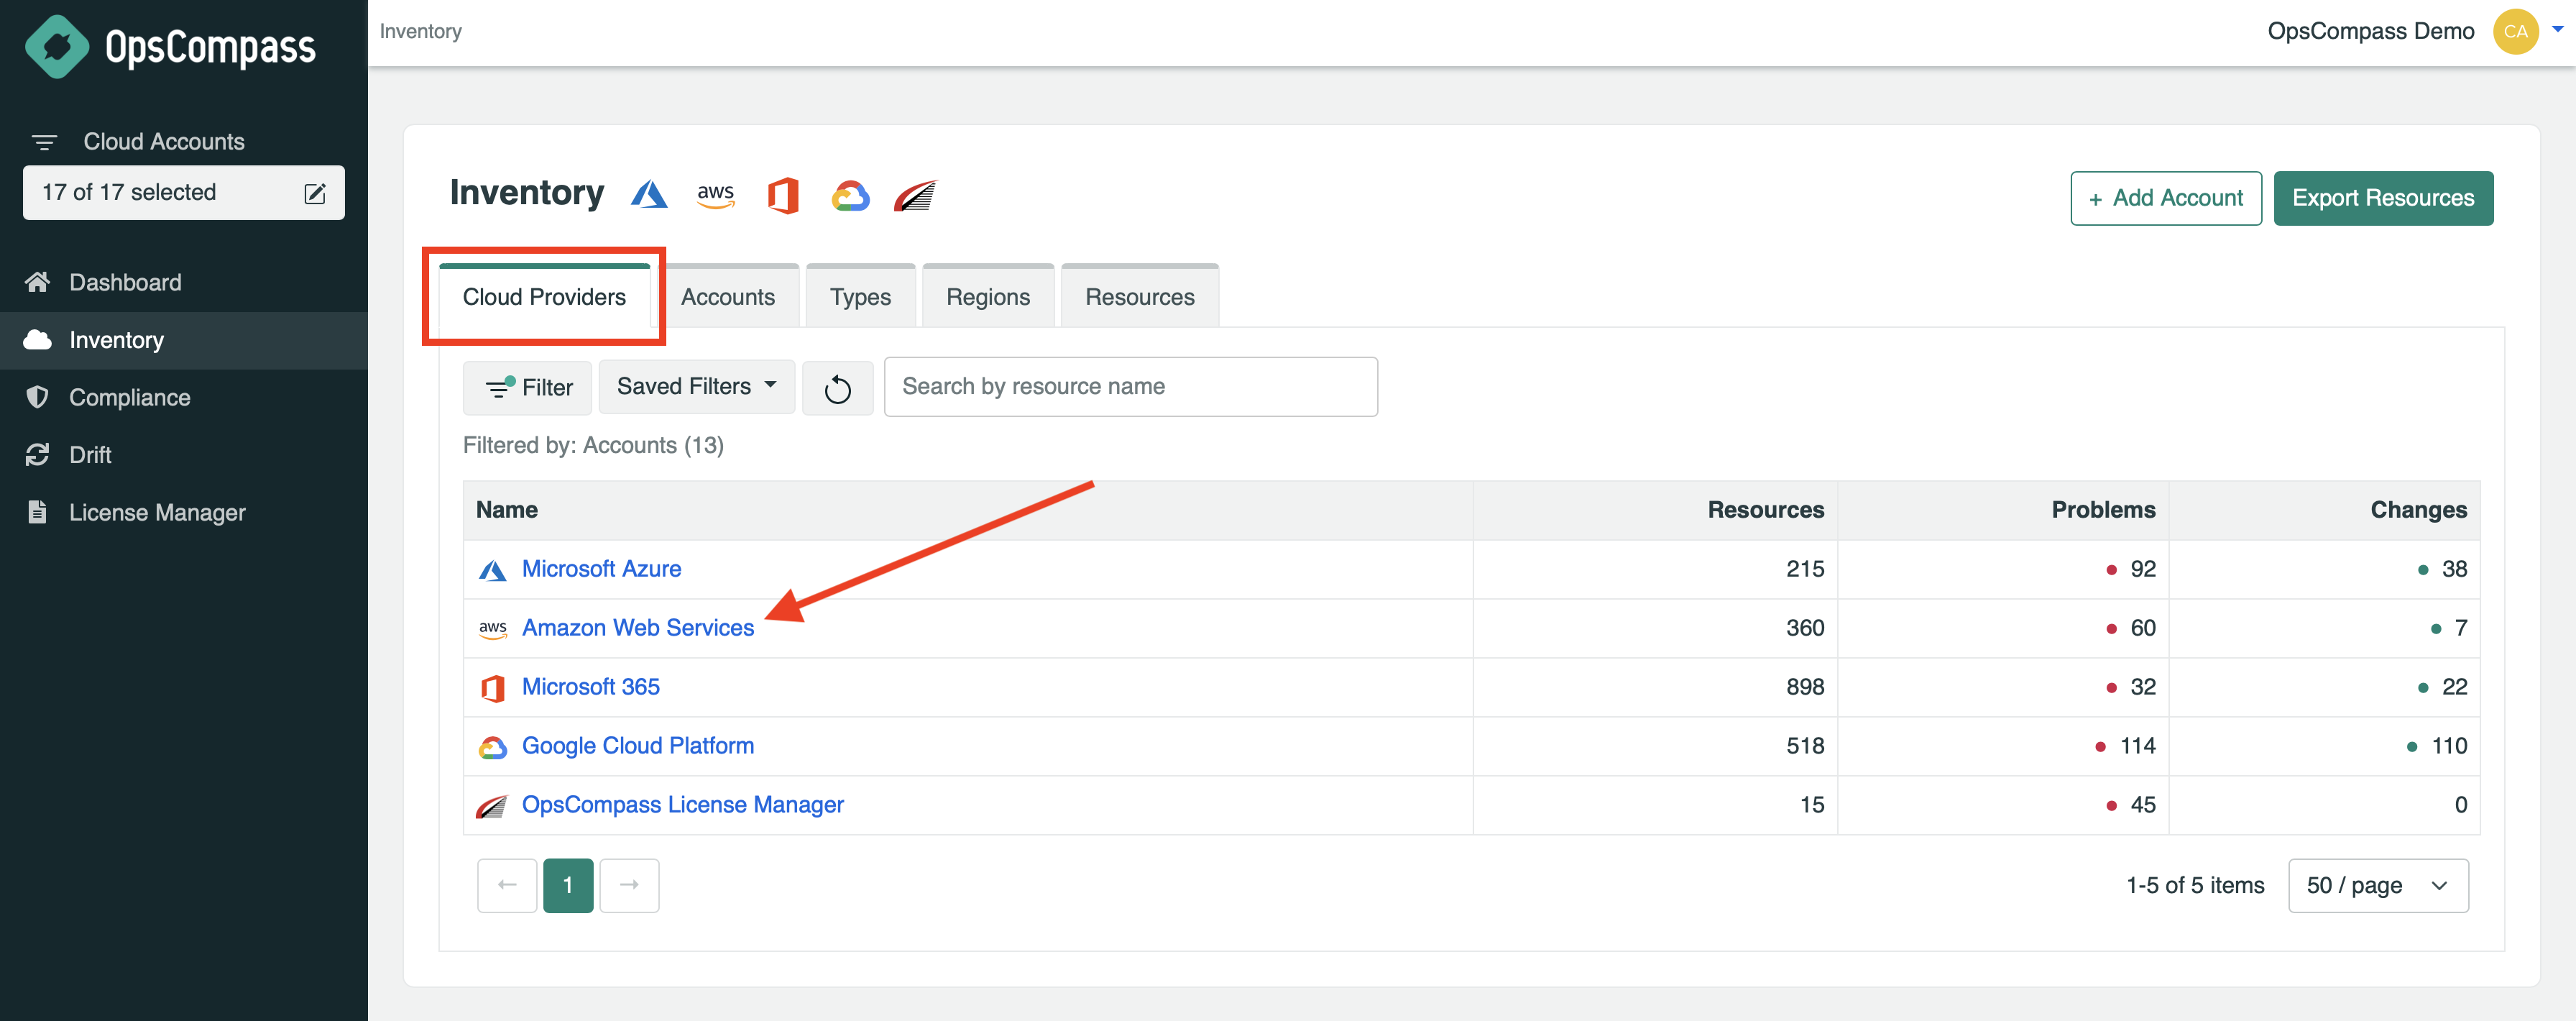Switch to the Regions tab
This screenshot has height=1021, width=2576.
pos(987,297)
